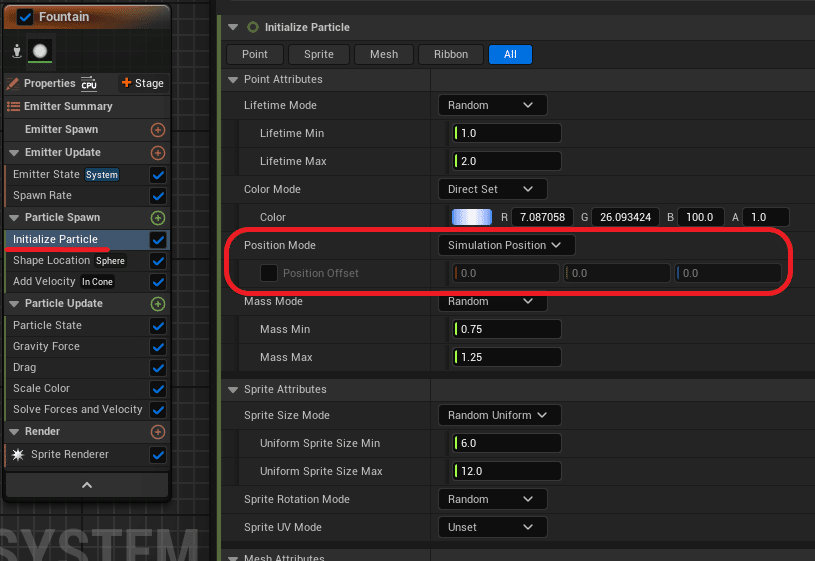This screenshot has height=561, width=815.
Task: Open the Lifetime Mode dropdown
Action: tap(492, 105)
